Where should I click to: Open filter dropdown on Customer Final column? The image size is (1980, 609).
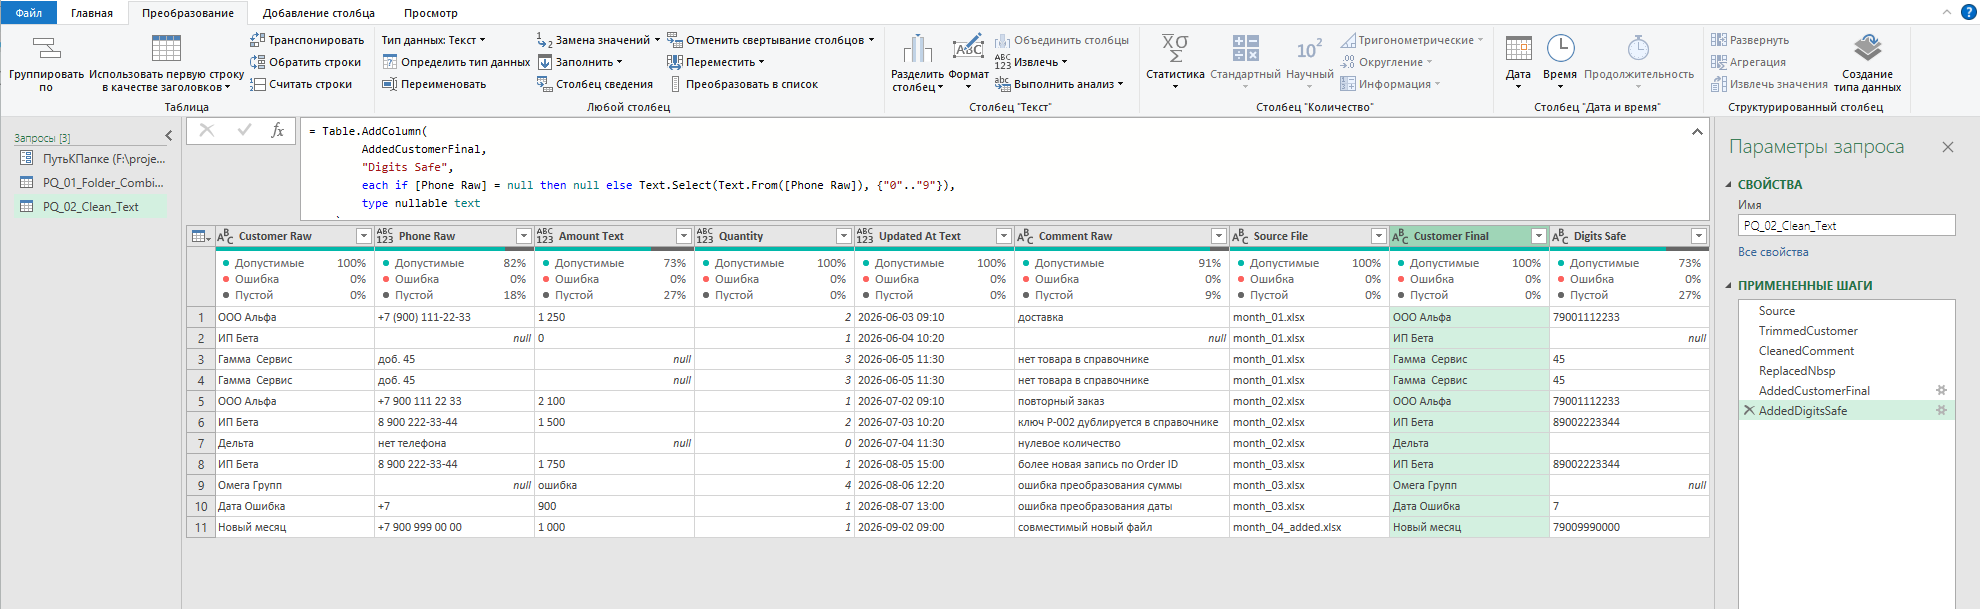click(x=1538, y=236)
